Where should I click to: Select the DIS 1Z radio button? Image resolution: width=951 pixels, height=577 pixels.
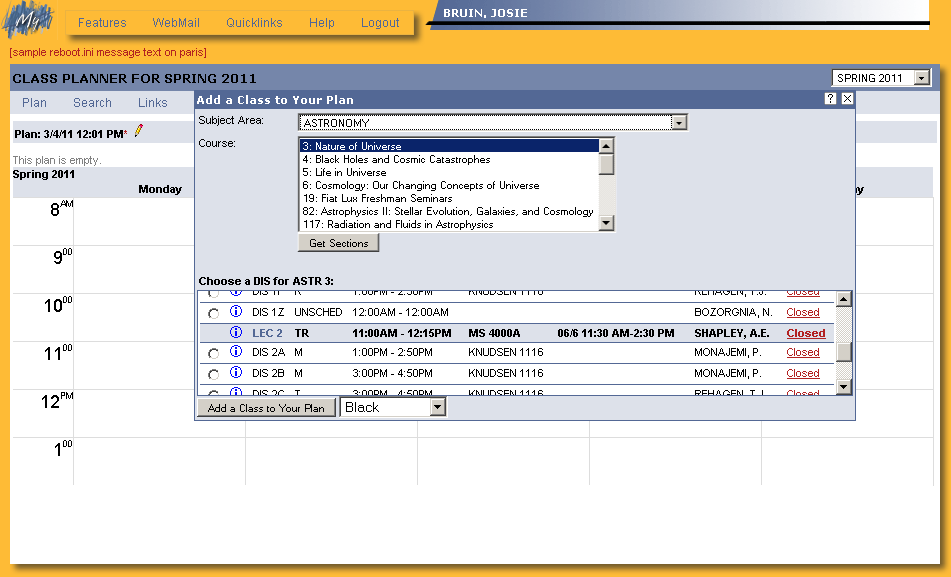click(x=213, y=314)
